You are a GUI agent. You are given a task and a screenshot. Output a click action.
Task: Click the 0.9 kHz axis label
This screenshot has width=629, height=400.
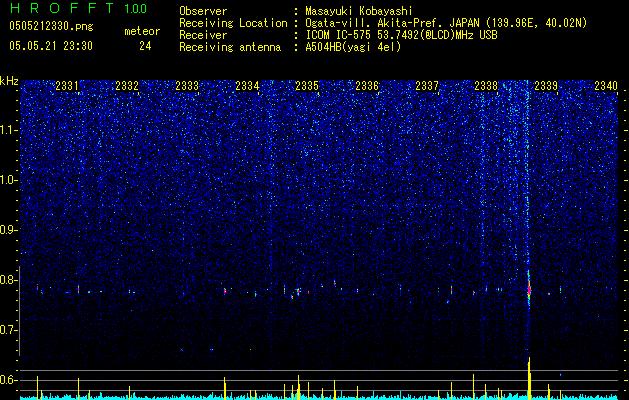point(9,230)
